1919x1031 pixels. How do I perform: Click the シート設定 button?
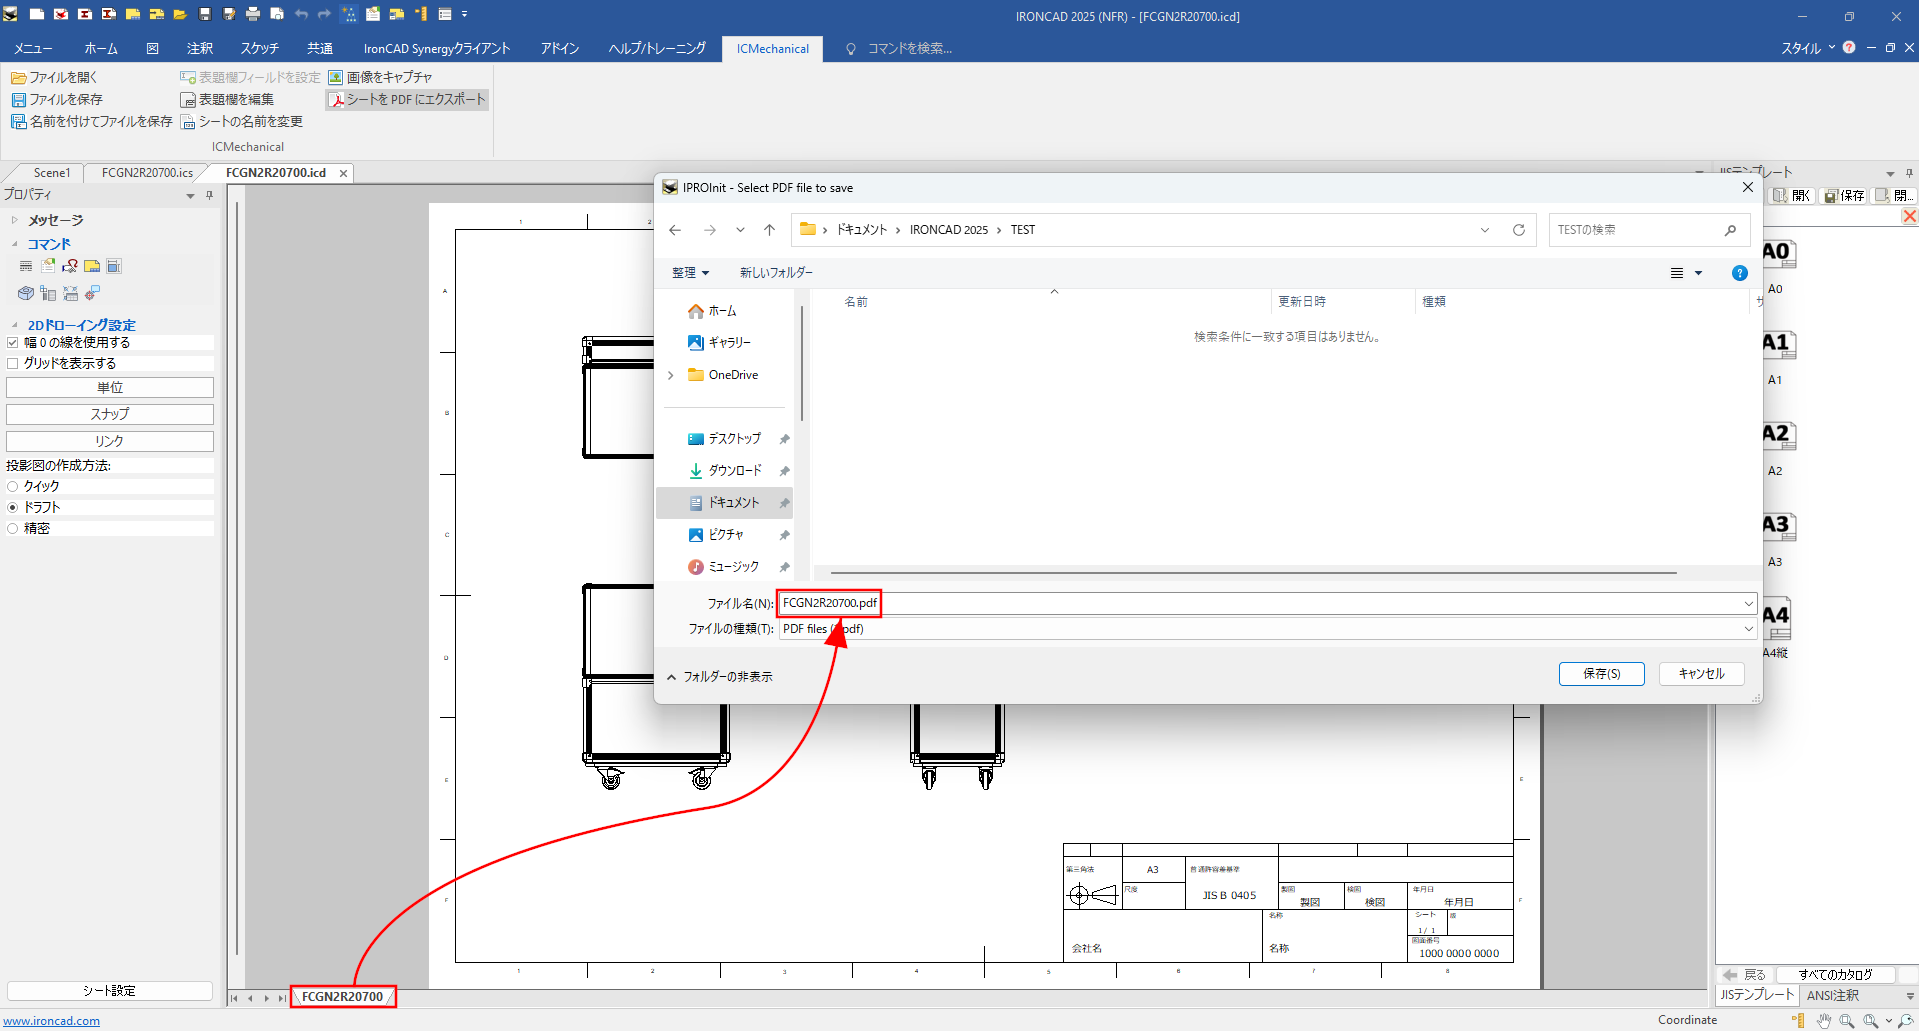pos(109,991)
